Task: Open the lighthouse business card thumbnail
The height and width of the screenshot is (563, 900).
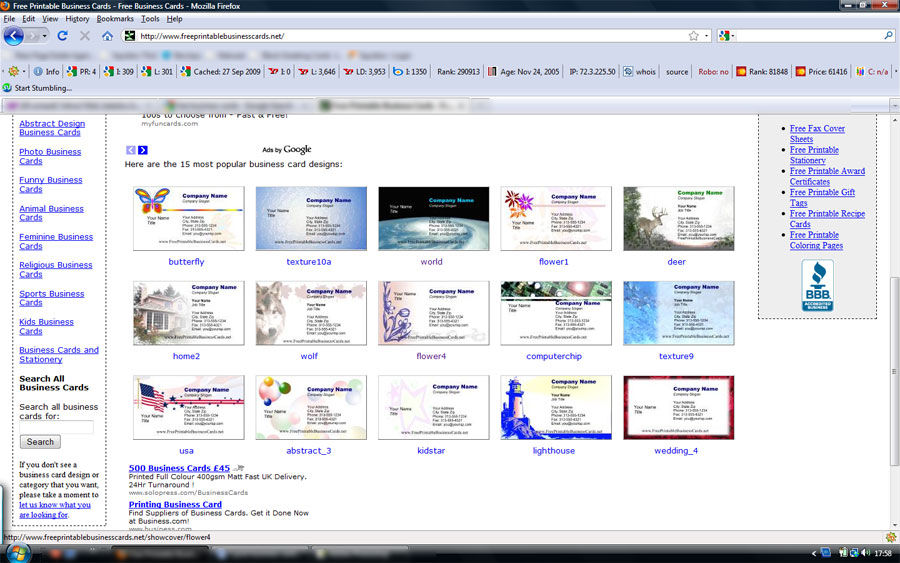Action: tap(555, 407)
